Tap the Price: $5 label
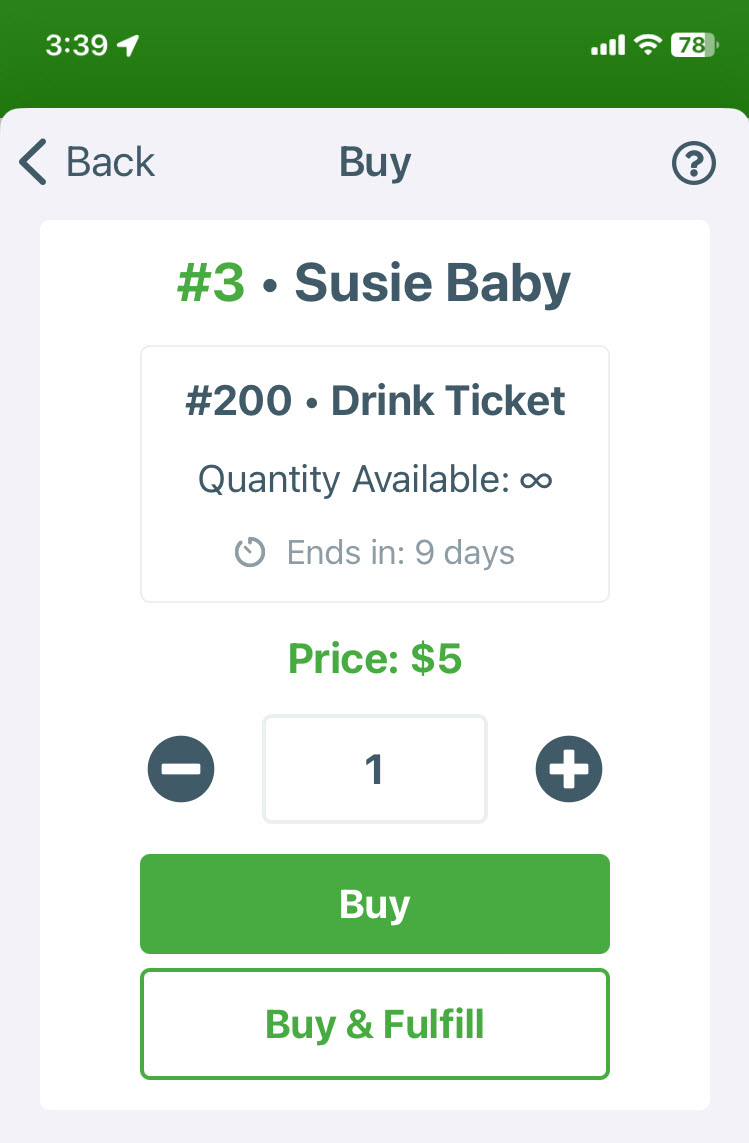Image resolution: width=749 pixels, height=1143 pixels. tap(375, 658)
